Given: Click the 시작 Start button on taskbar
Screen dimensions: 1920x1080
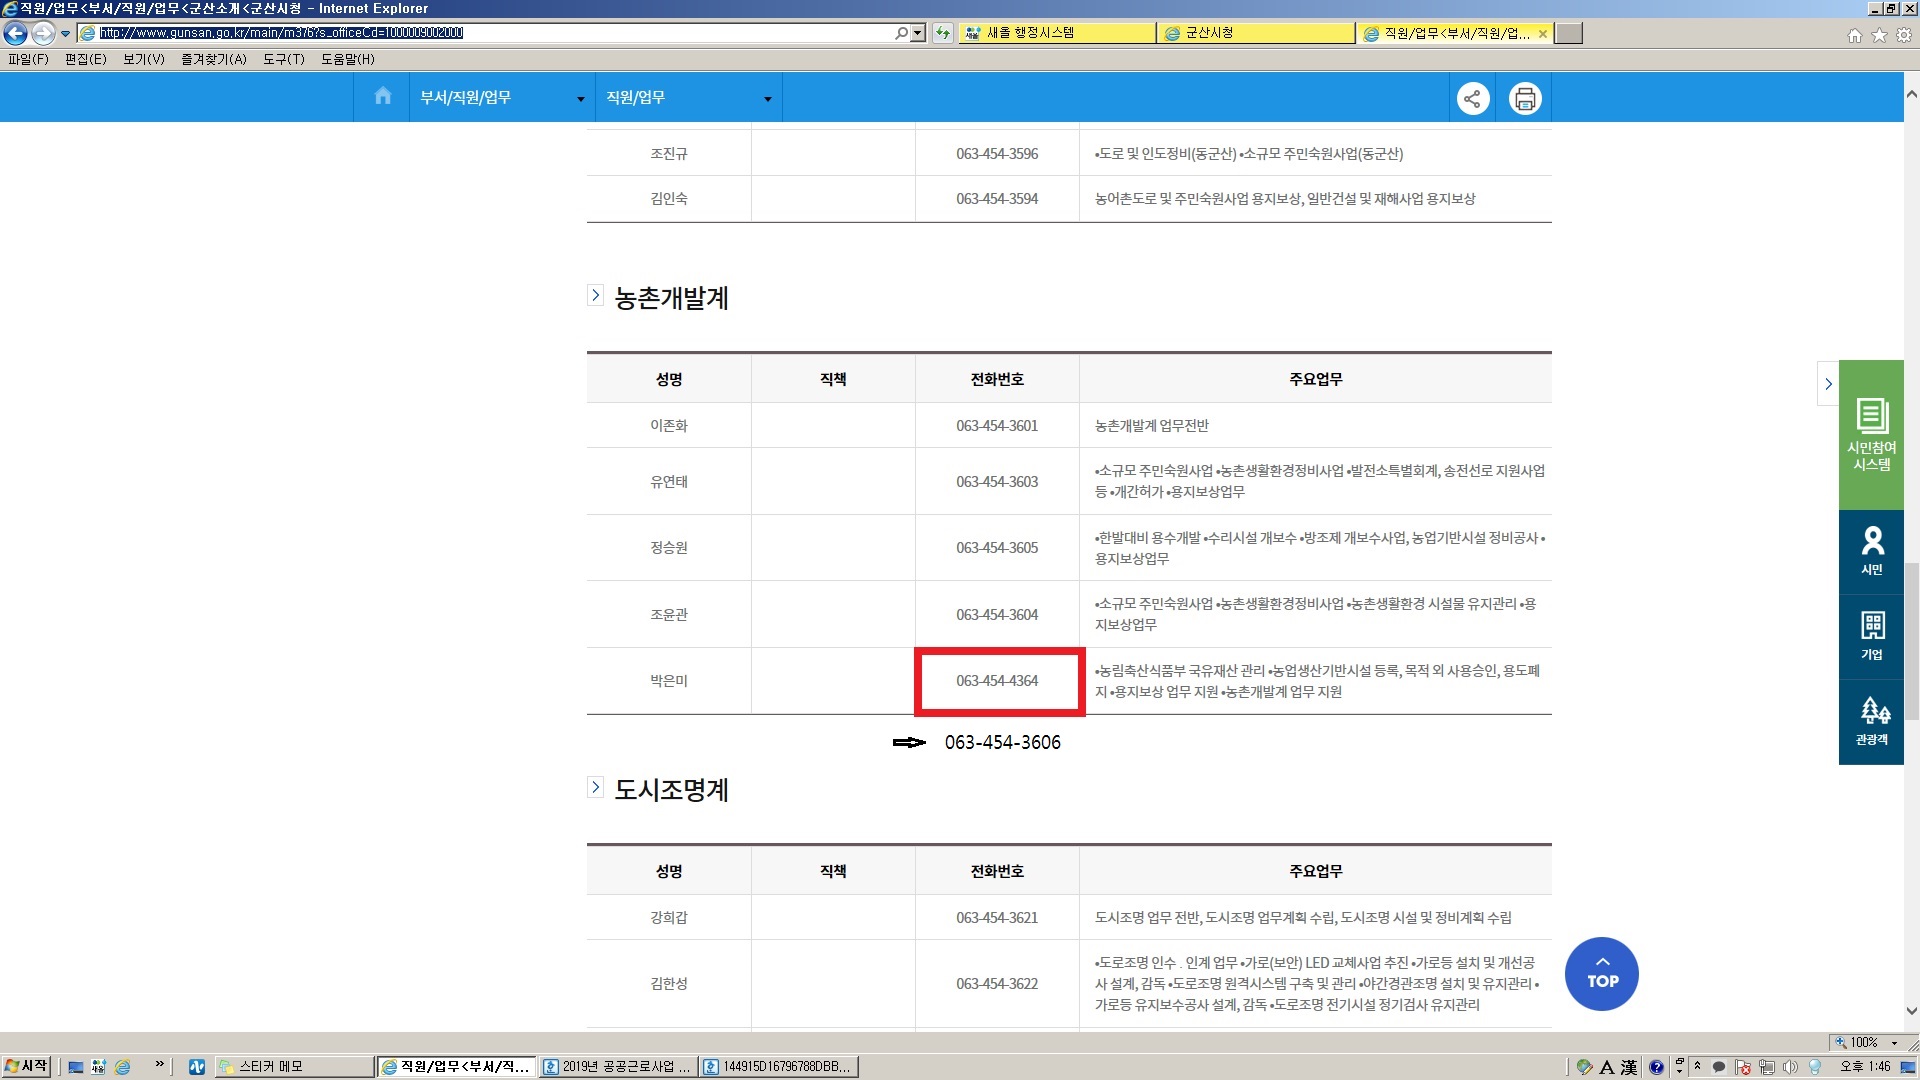Looking at the screenshot, I should click(x=26, y=1066).
